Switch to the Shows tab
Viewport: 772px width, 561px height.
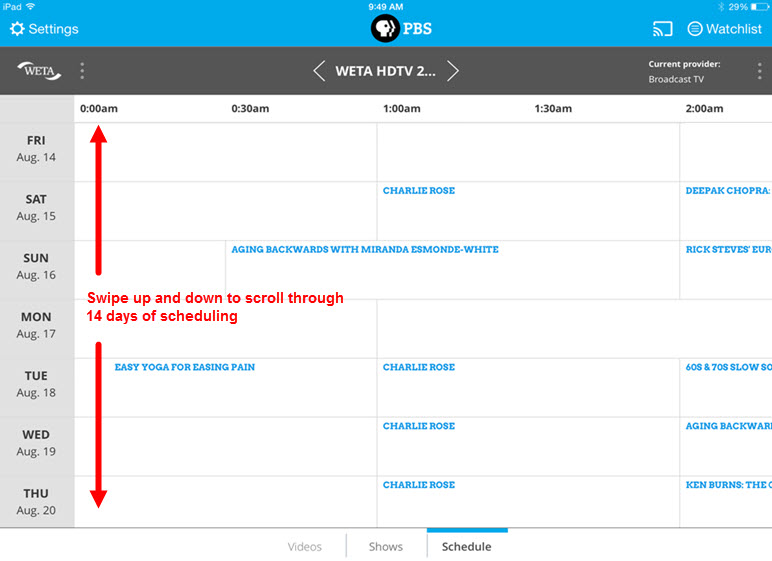[x=386, y=546]
